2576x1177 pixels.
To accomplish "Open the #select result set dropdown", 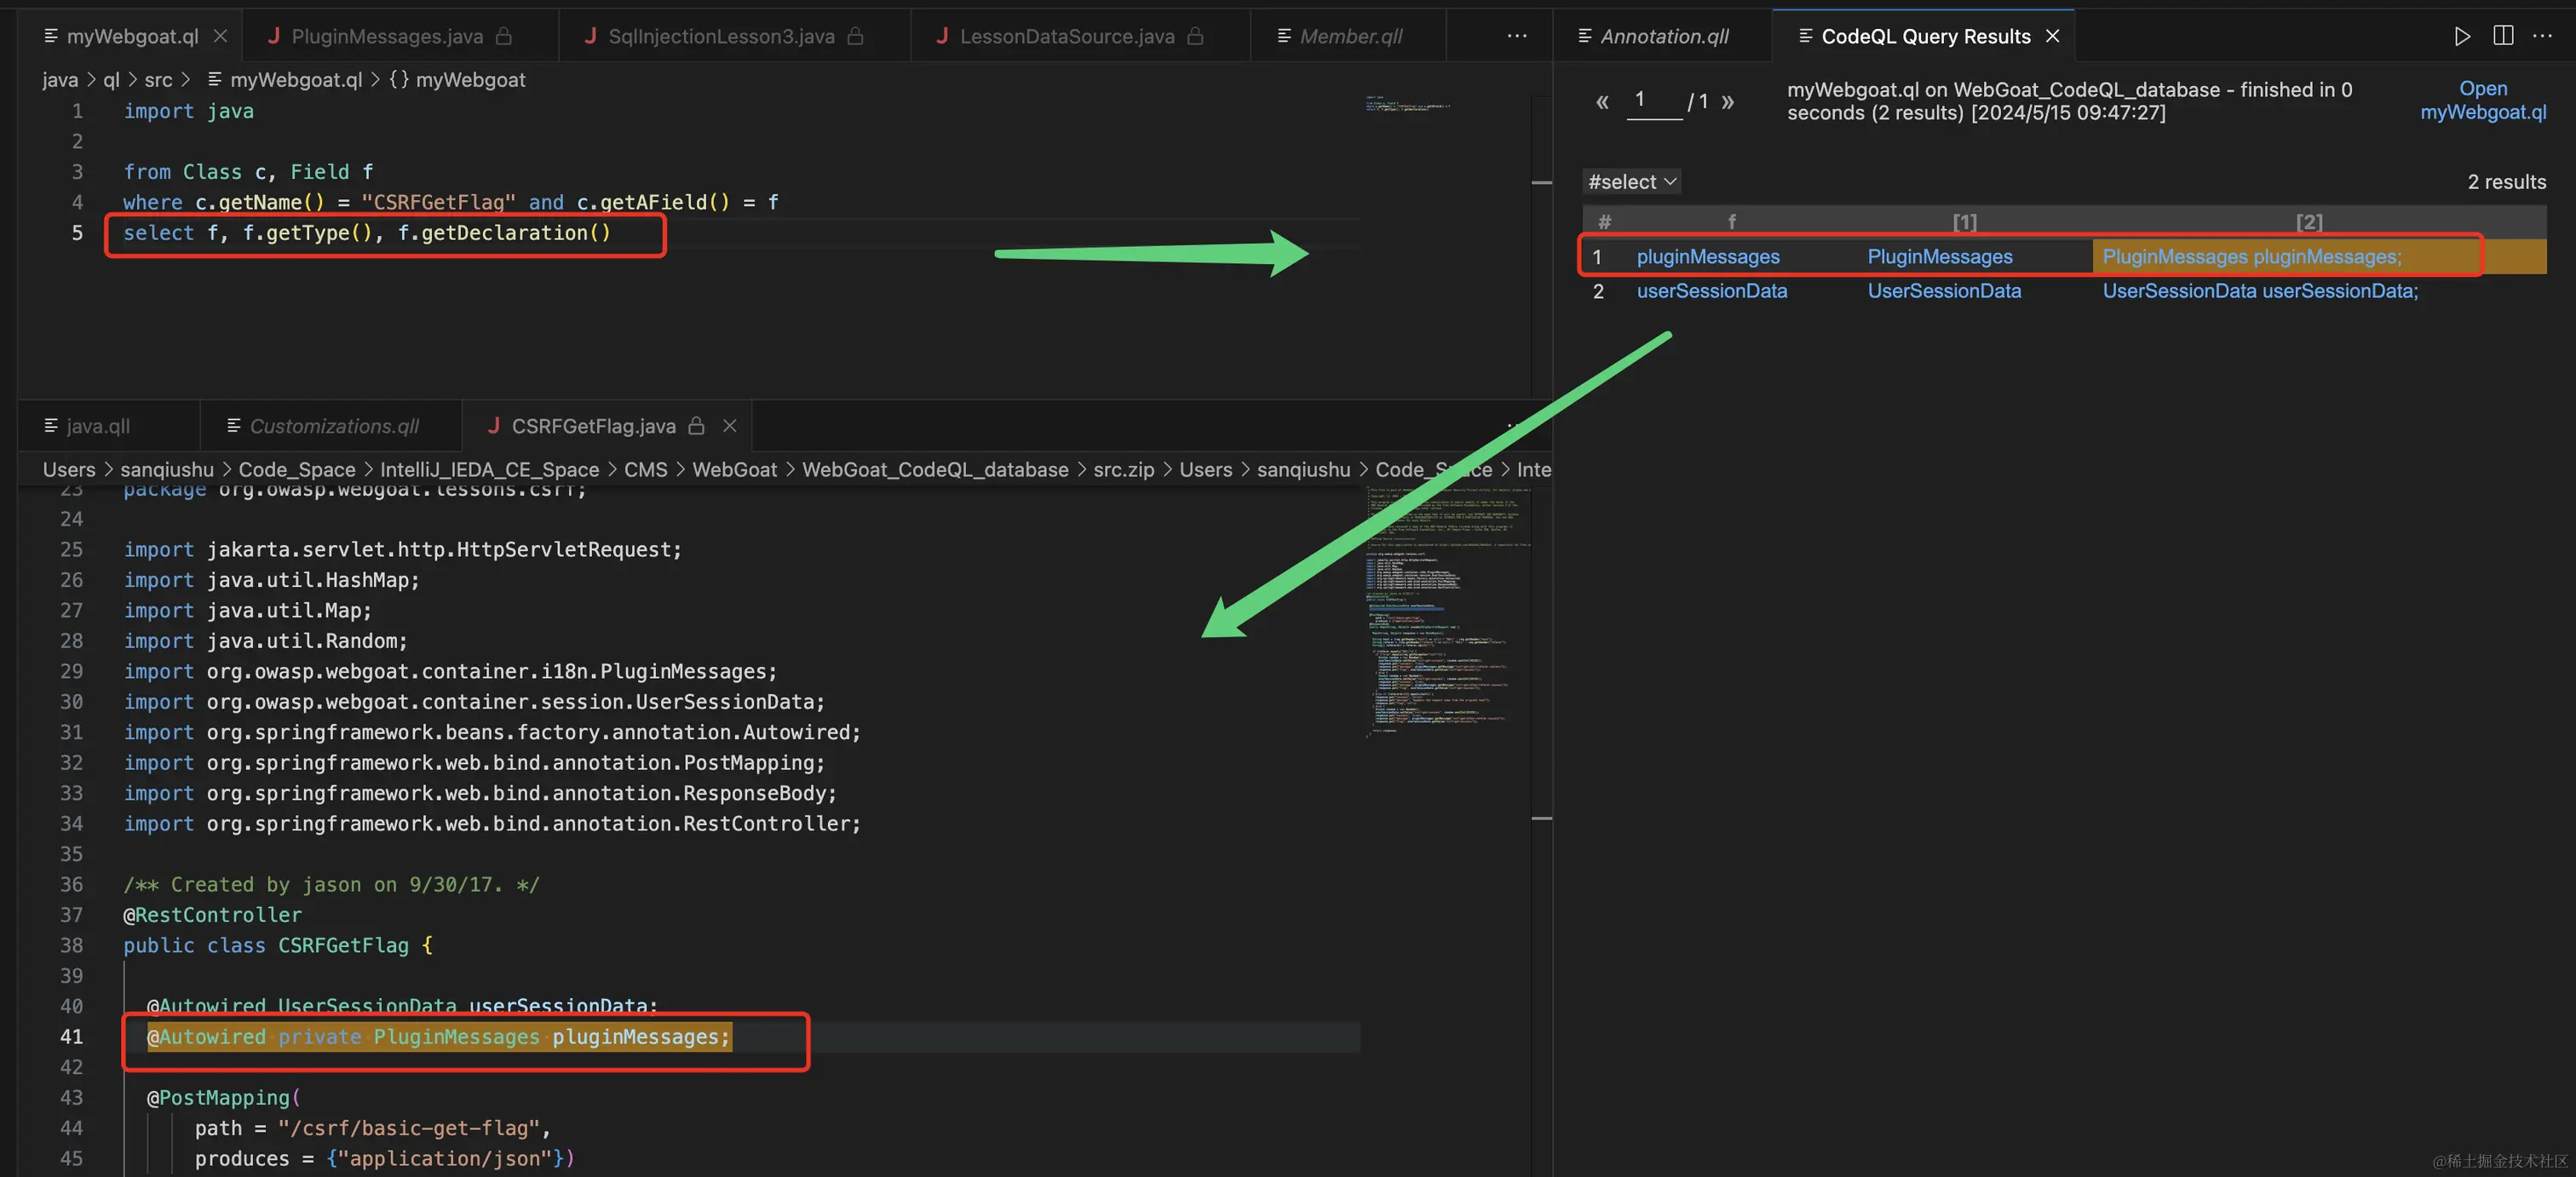I will click(x=1631, y=182).
